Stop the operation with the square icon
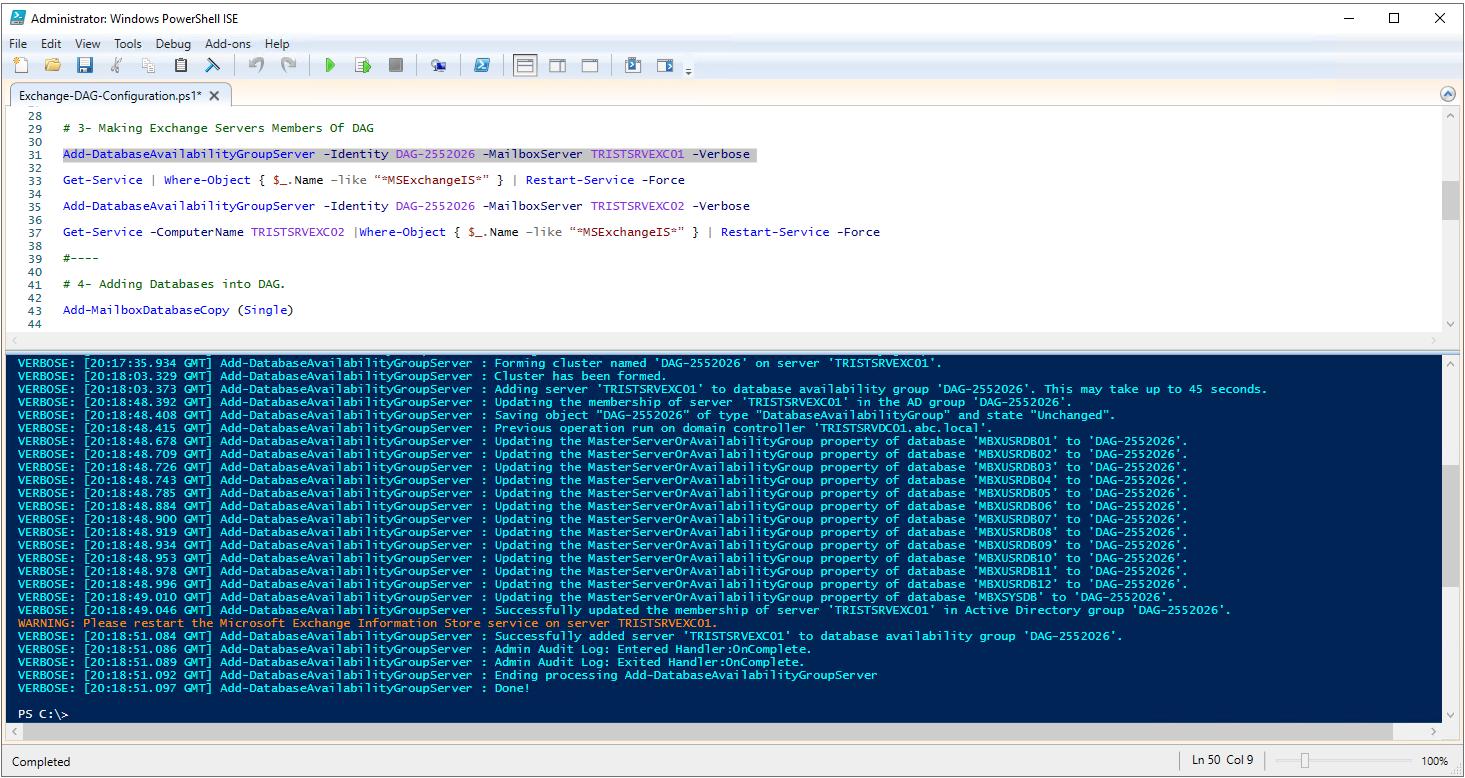This screenshot has height=778, width=1465. click(396, 66)
